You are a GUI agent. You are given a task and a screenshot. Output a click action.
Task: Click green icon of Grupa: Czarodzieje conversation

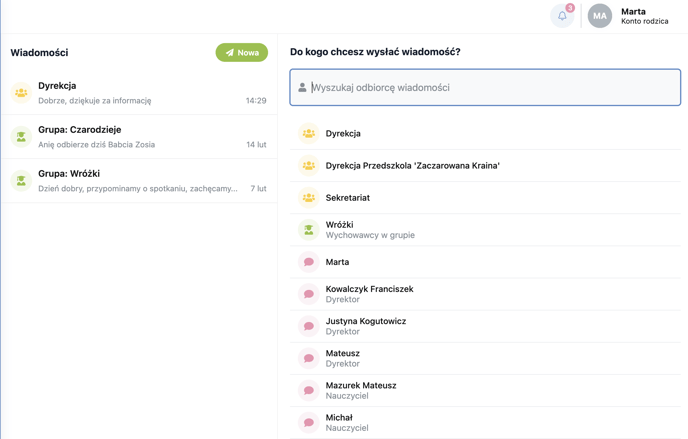pos(21,137)
